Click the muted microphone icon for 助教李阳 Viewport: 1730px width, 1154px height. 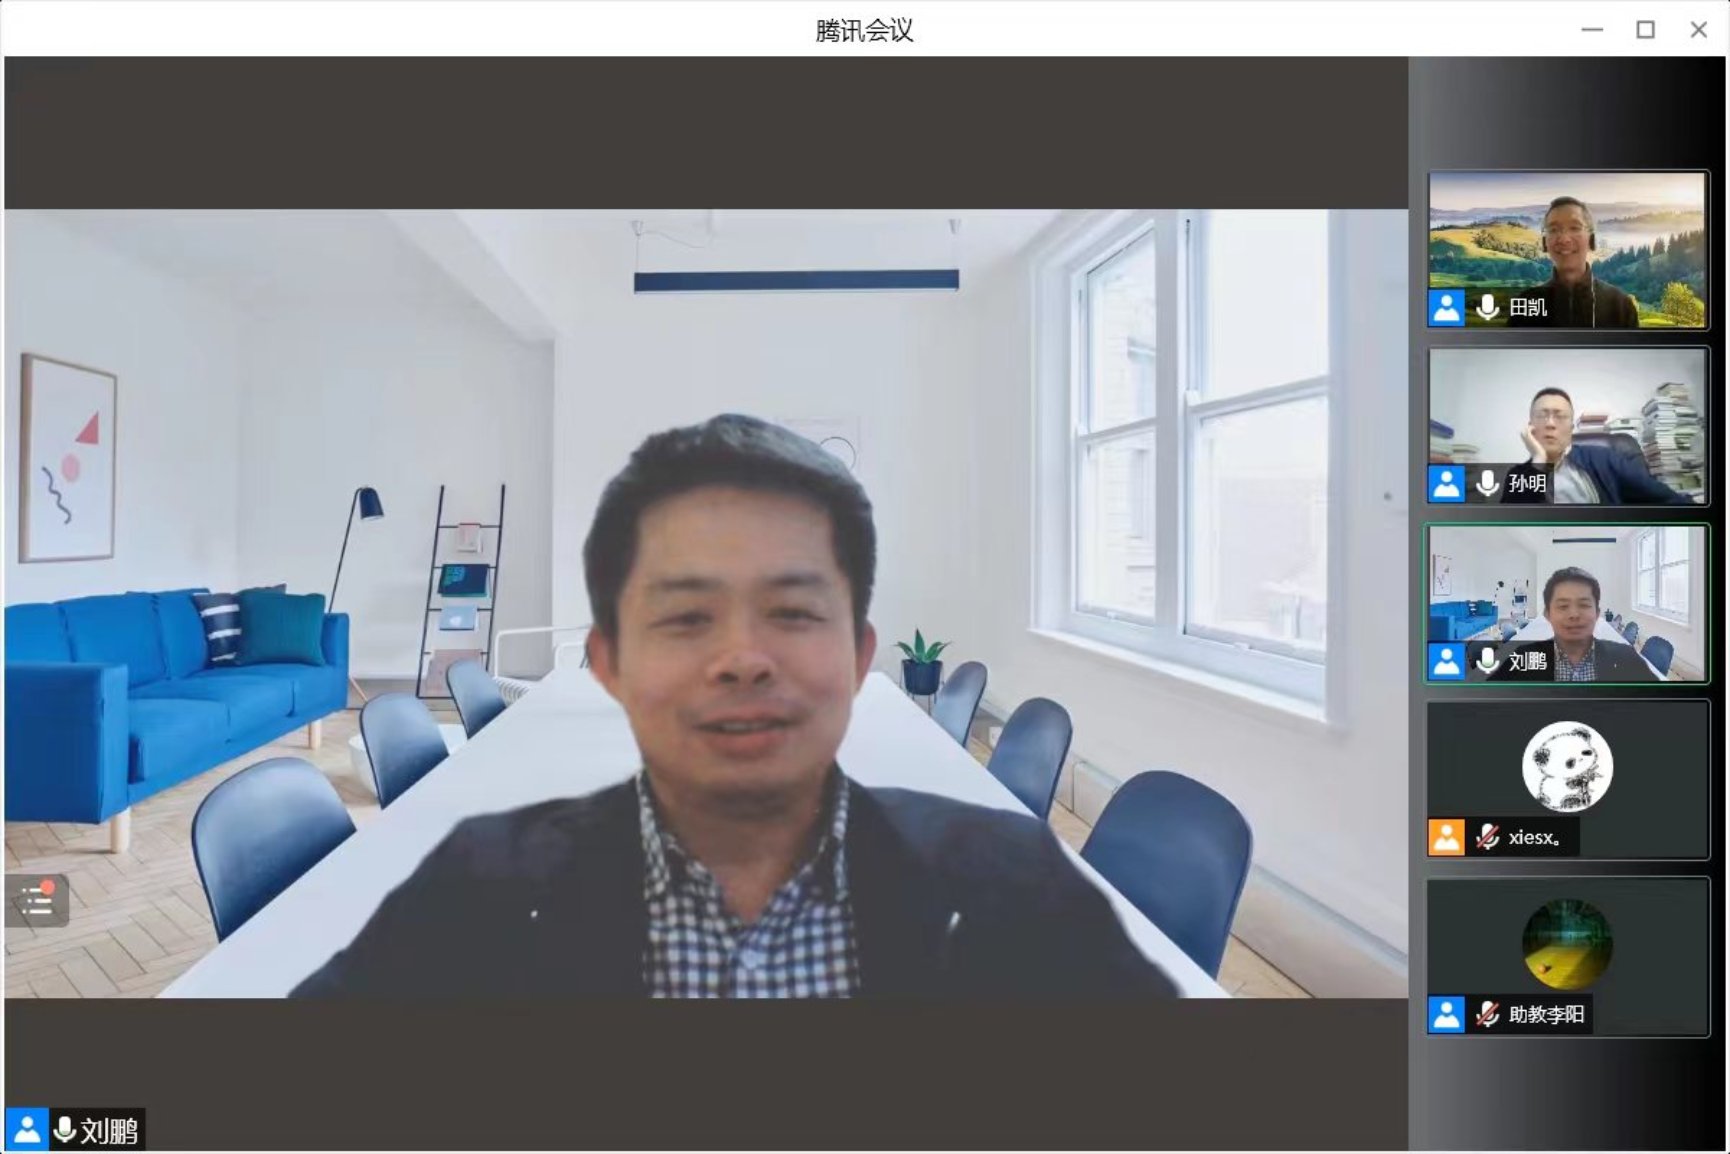(x=1487, y=1014)
